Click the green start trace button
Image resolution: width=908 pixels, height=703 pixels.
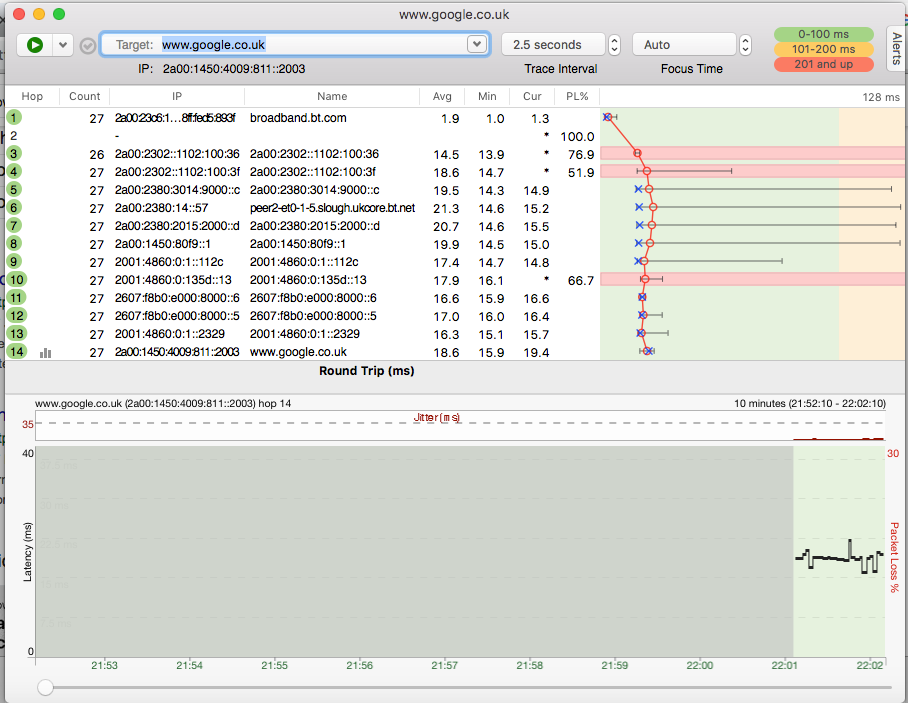point(35,45)
